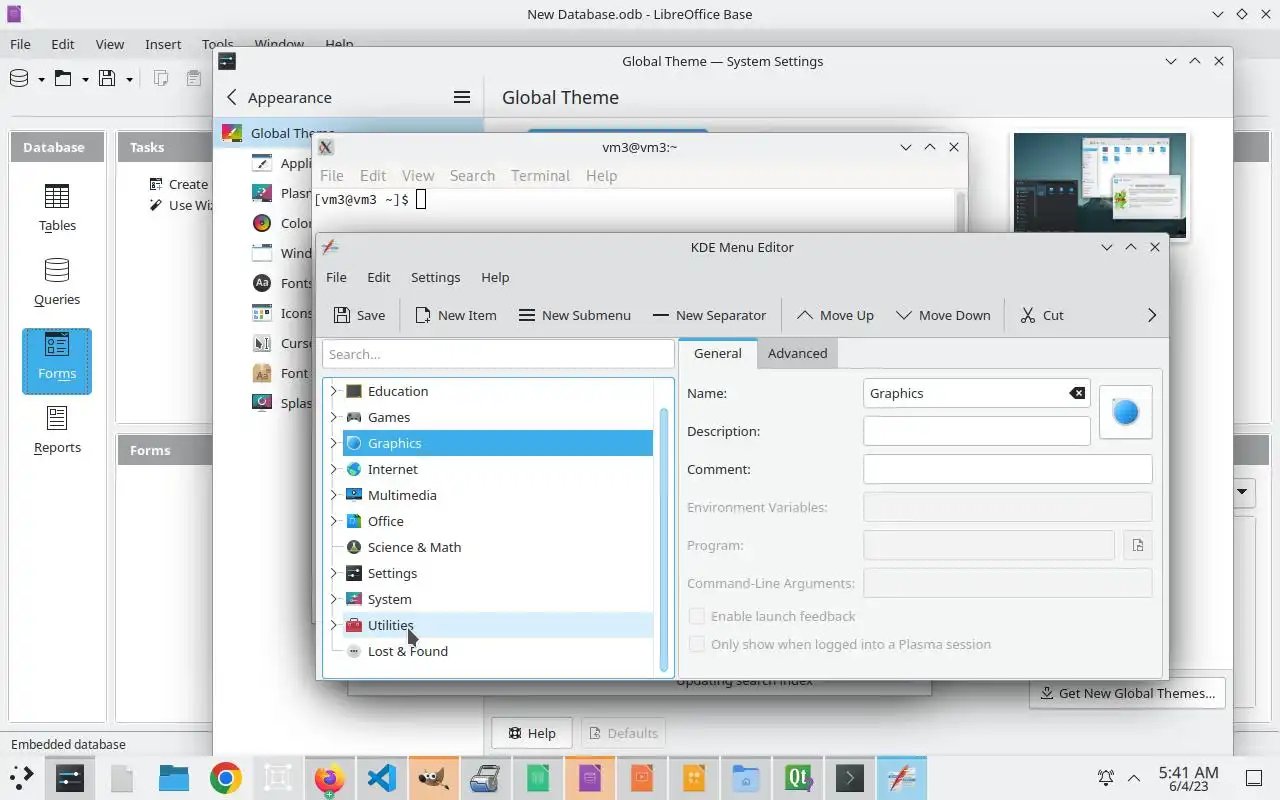The width and height of the screenshot is (1280, 800).
Task: Open dropdown arrow next to Base save icon
Action: 129,79
